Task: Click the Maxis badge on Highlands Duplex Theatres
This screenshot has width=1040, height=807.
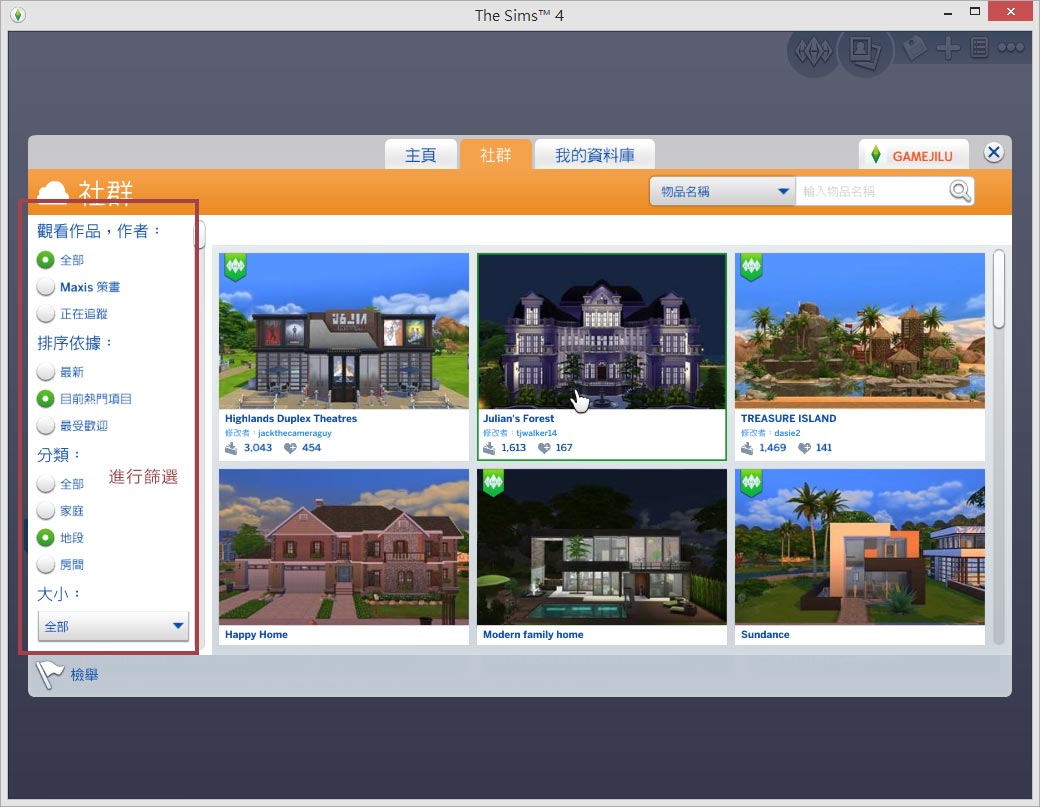Action: pos(235,267)
